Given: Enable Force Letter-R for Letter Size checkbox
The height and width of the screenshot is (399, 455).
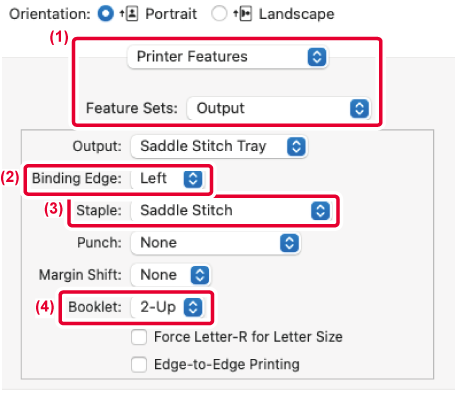Looking at the screenshot, I should (x=139, y=337).
